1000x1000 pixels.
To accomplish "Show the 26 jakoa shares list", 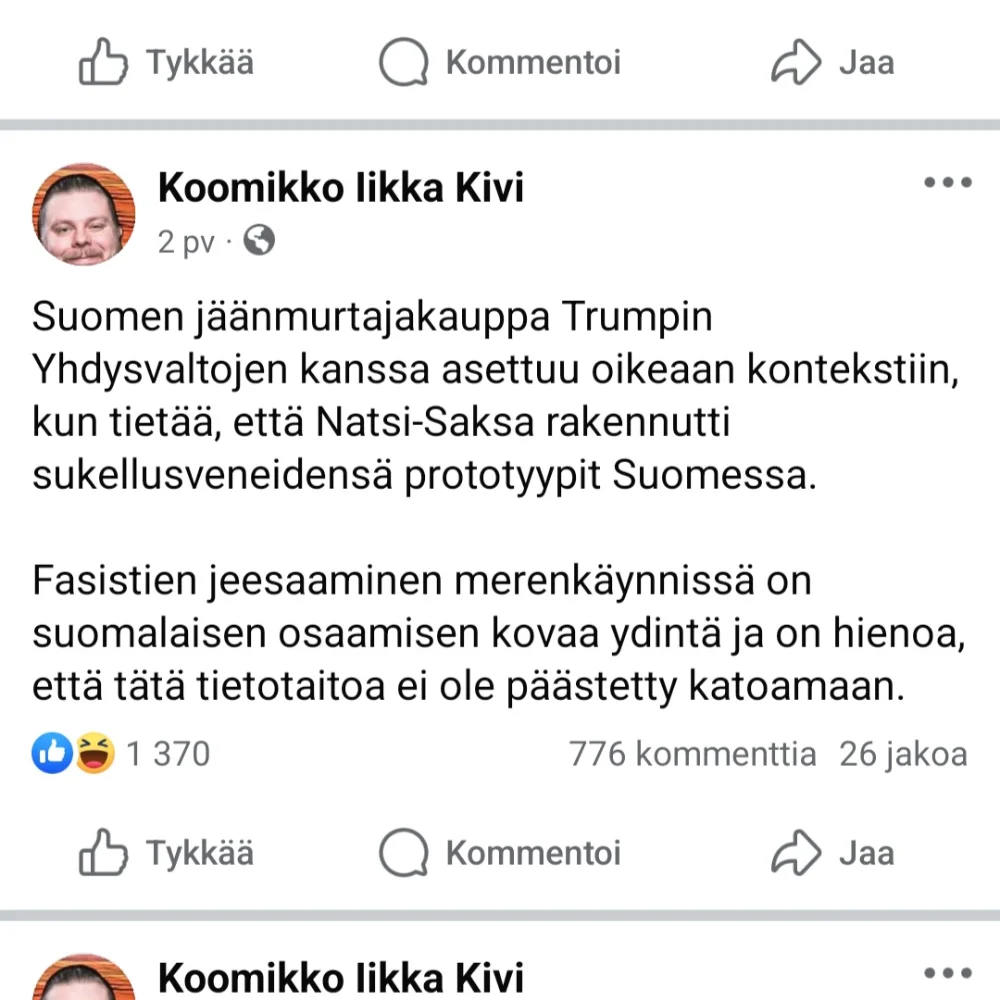I will 903,754.
